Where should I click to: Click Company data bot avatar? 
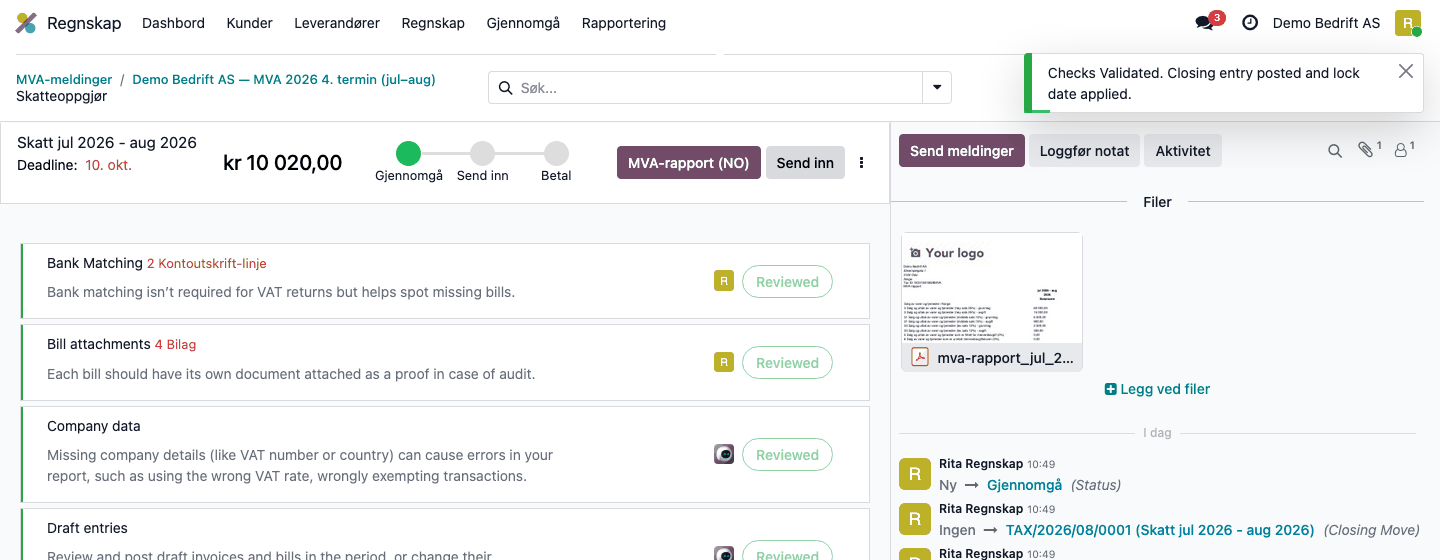point(724,454)
